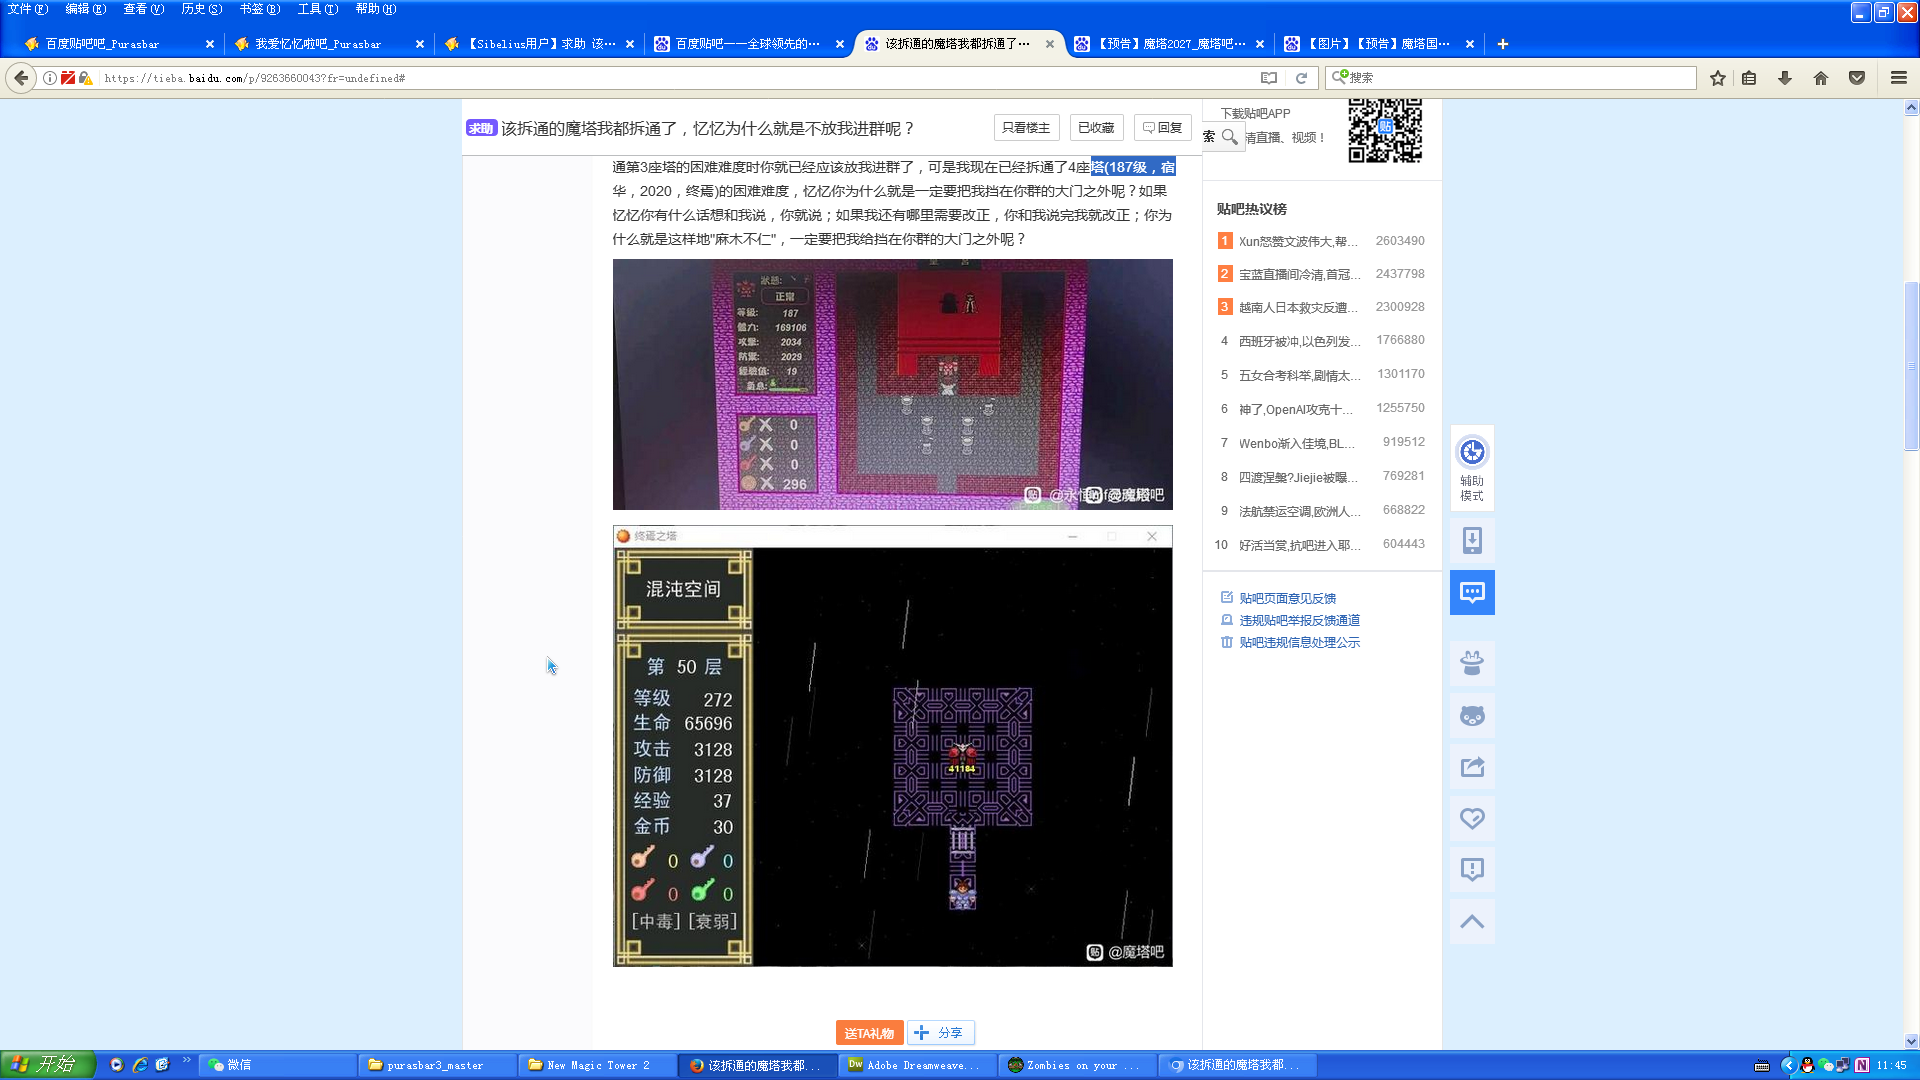Open the downloads arrow icon
This screenshot has height=1080, width=1920.
coord(1785,78)
